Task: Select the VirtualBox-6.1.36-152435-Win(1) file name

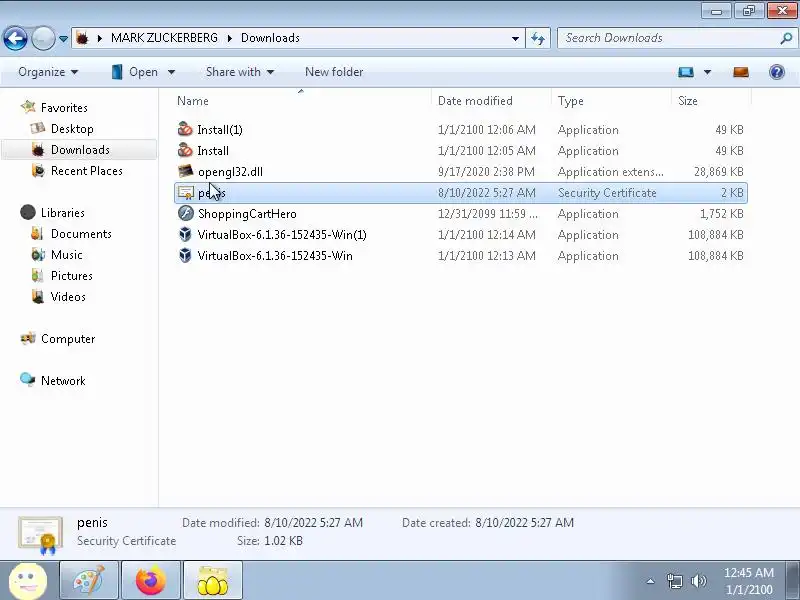Action: pos(282,235)
